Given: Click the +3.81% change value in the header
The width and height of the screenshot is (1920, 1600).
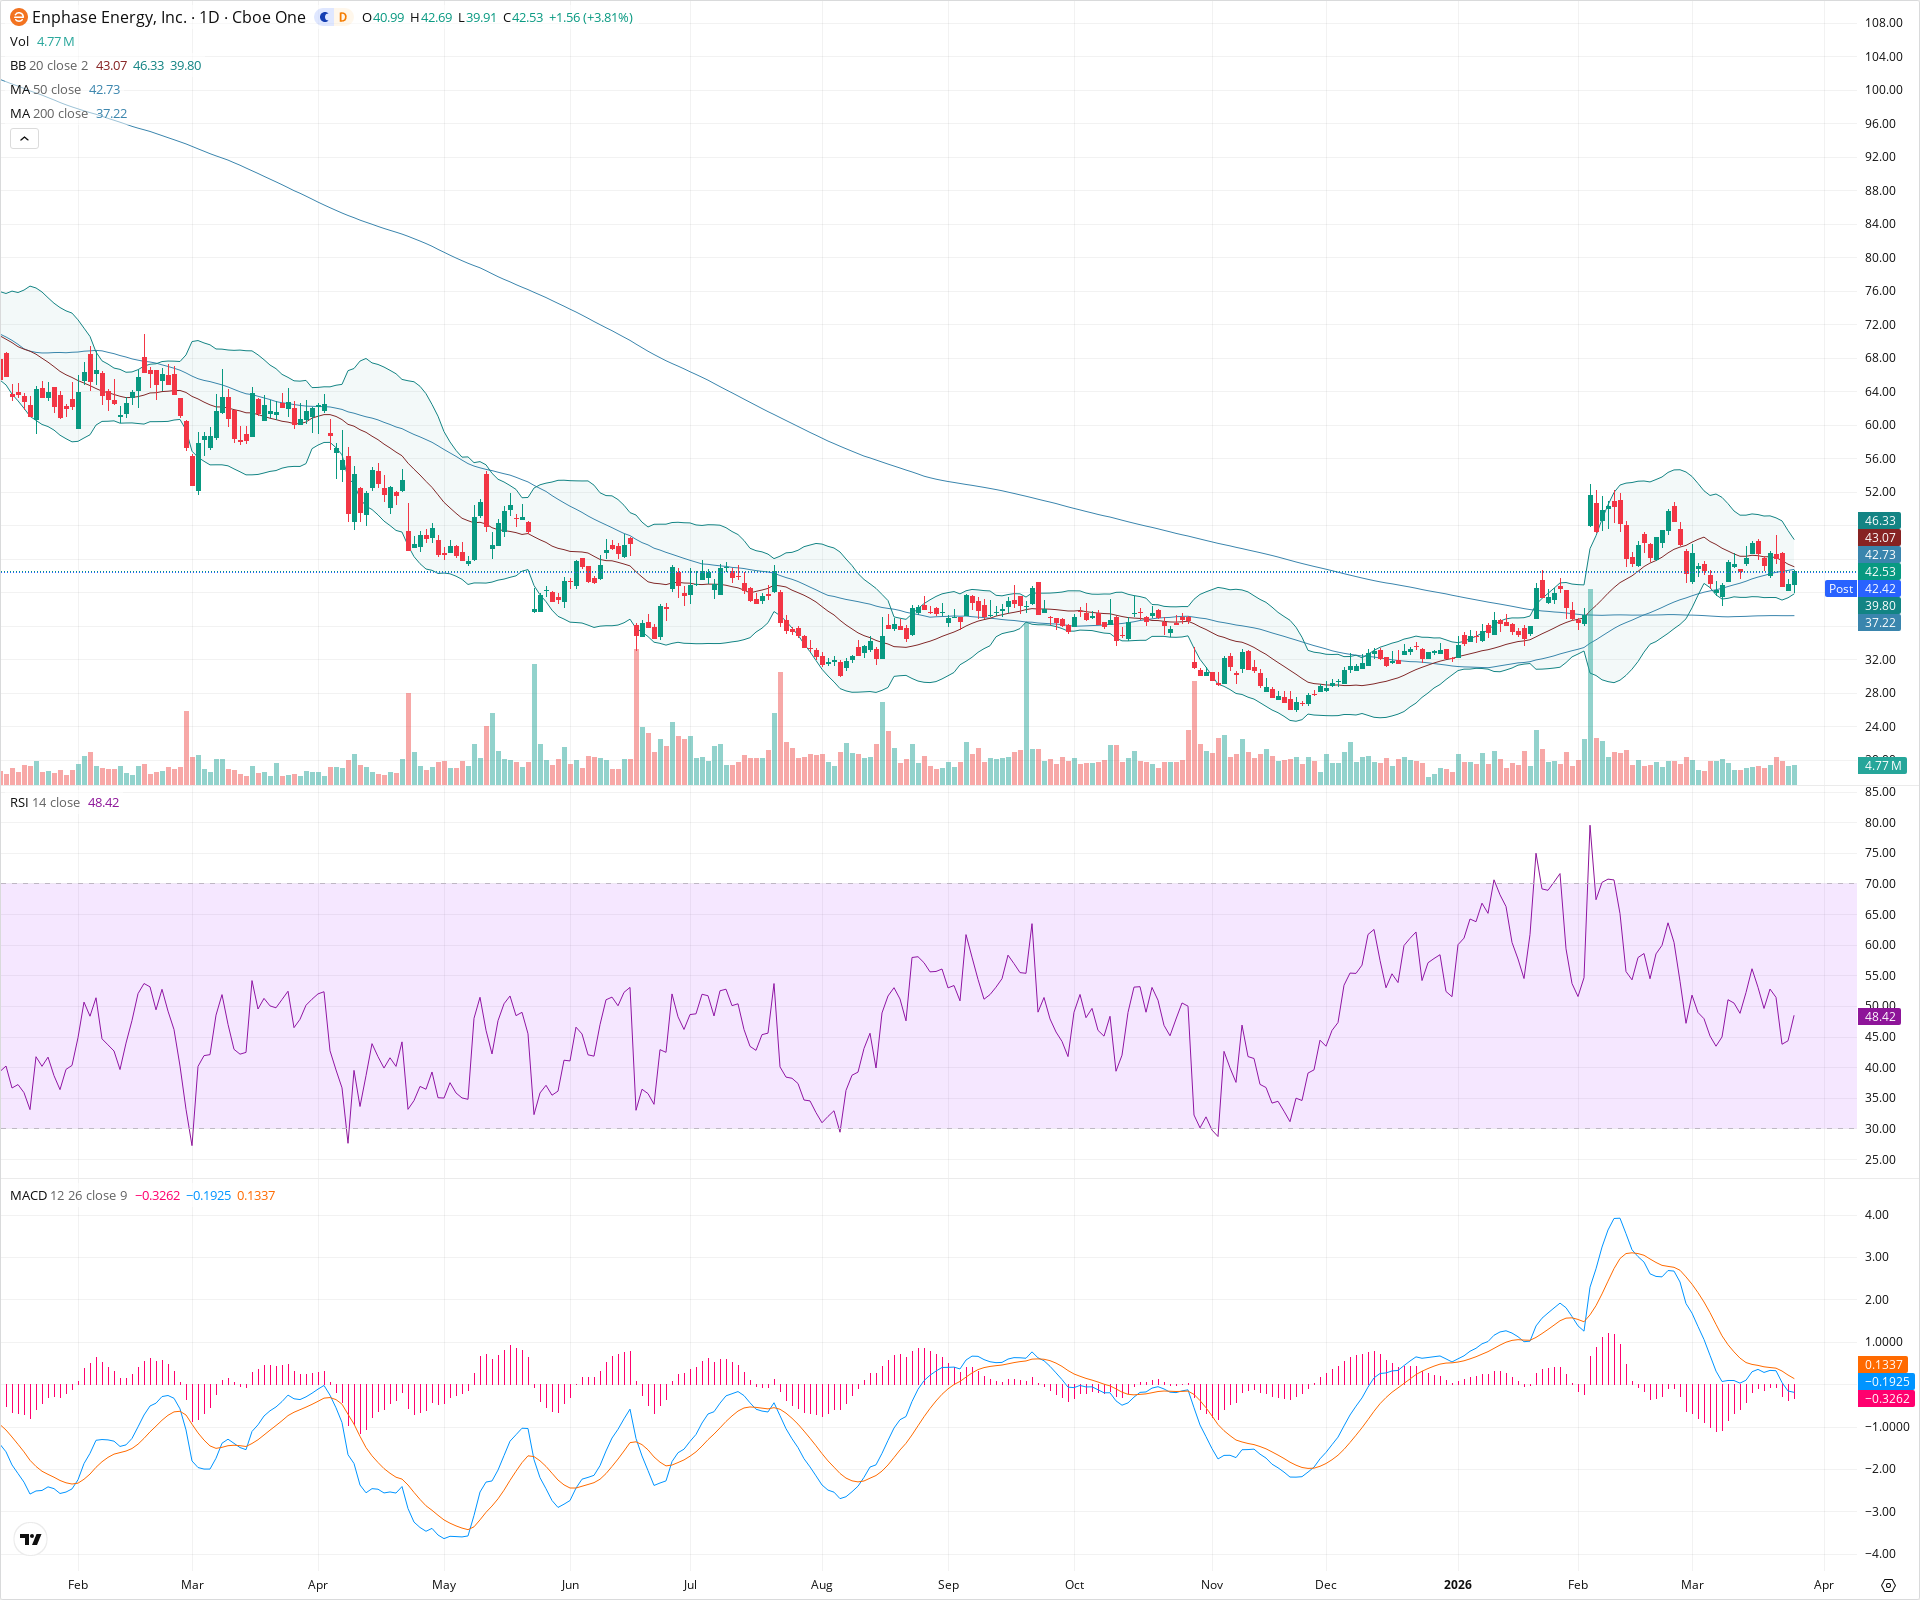Looking at the screenshot, I should pyautogui.click(x=609, y=16).
